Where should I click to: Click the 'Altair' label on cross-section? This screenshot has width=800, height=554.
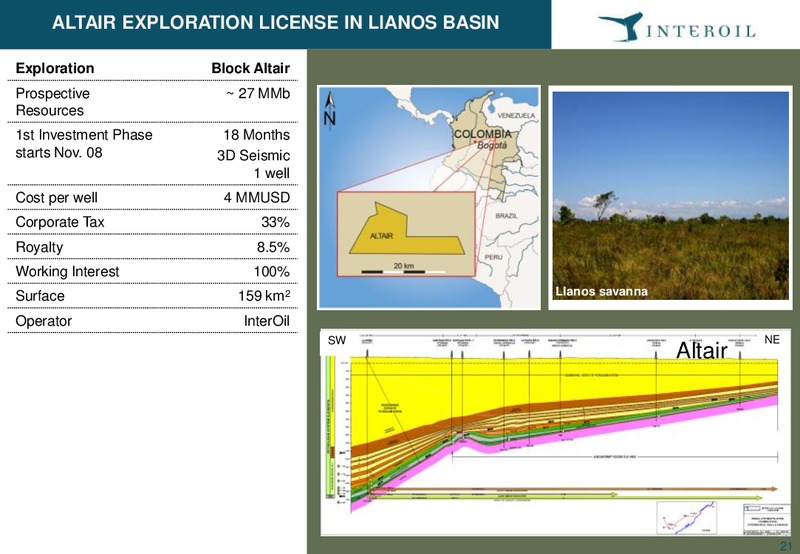click(702, 350)
